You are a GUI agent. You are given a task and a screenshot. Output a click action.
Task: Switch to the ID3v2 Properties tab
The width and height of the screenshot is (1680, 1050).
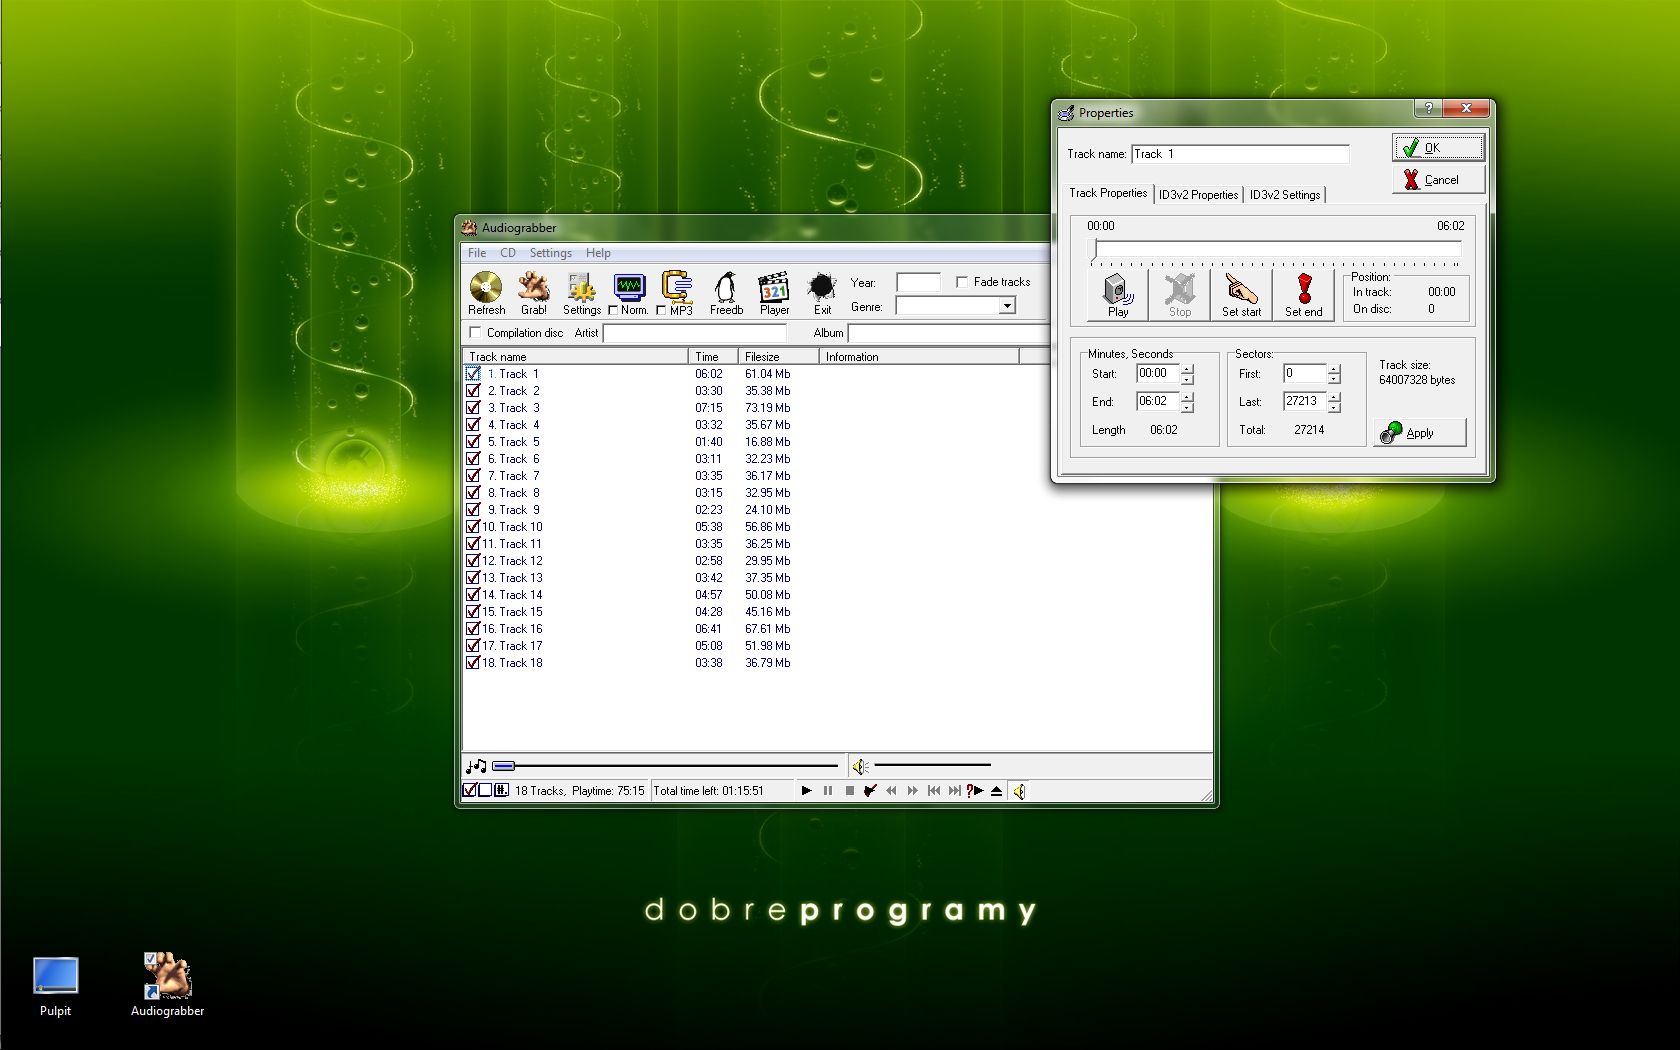coord(1198,195)
